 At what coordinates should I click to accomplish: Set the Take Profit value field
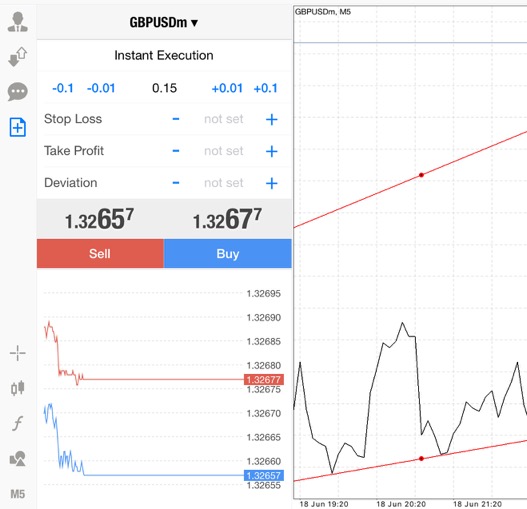click(x=224, y=151)
